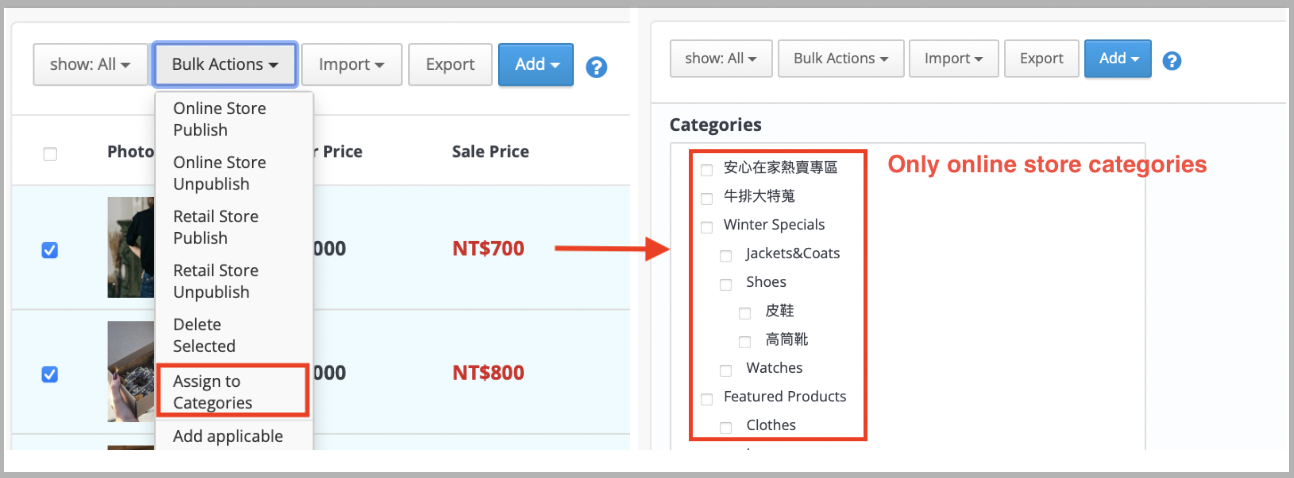The width and height of the screenshot is (1294, 478).
Task: Click the help question mark icon in right panel
Action: pos(1172,60)
